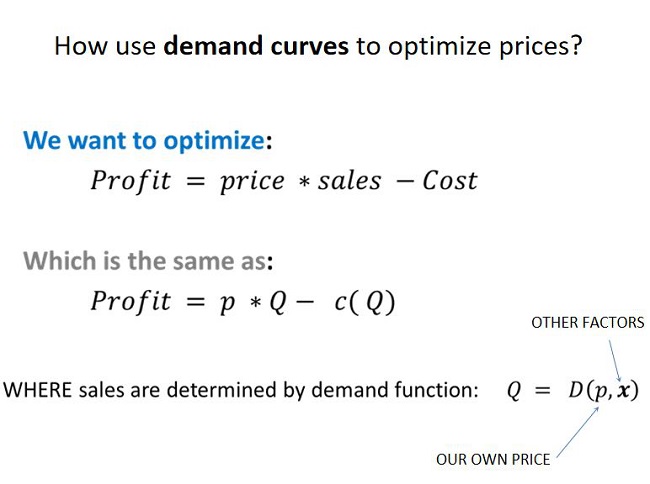The width and height of the screenshot is (650, 484).
Task: Click the "OTHER FACTORS" label
Action: pos(587,323)
